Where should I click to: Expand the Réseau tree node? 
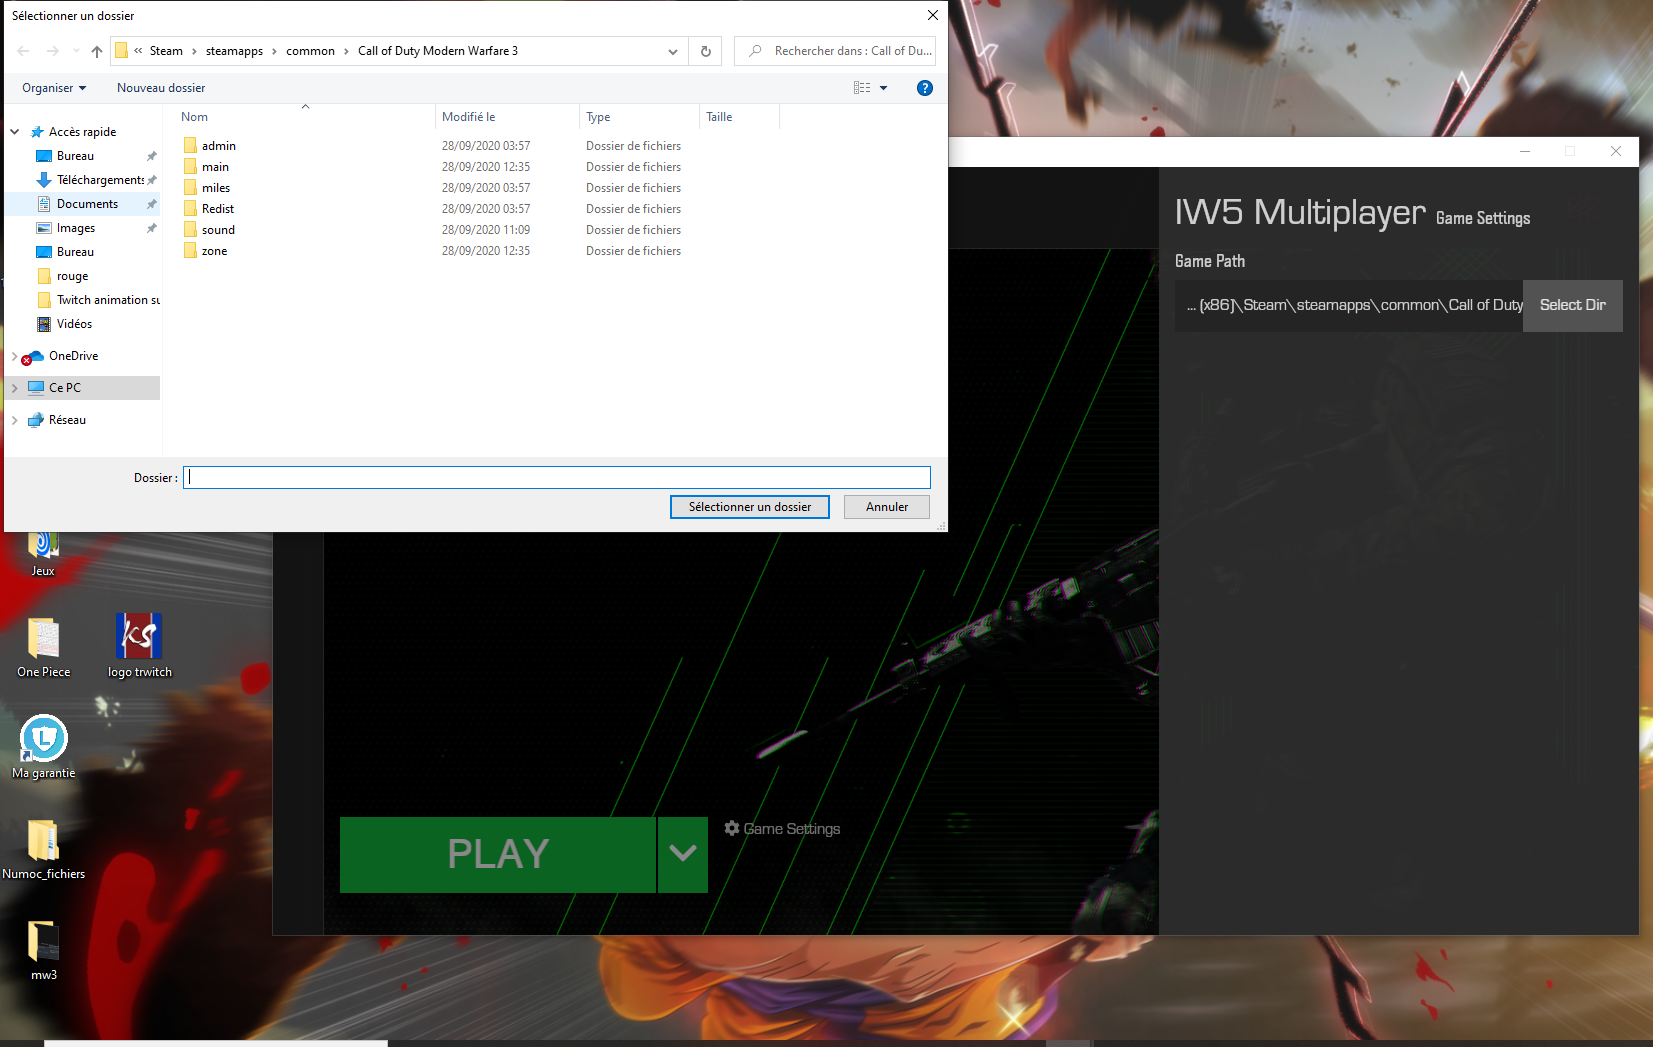click(x=15, y=420)
